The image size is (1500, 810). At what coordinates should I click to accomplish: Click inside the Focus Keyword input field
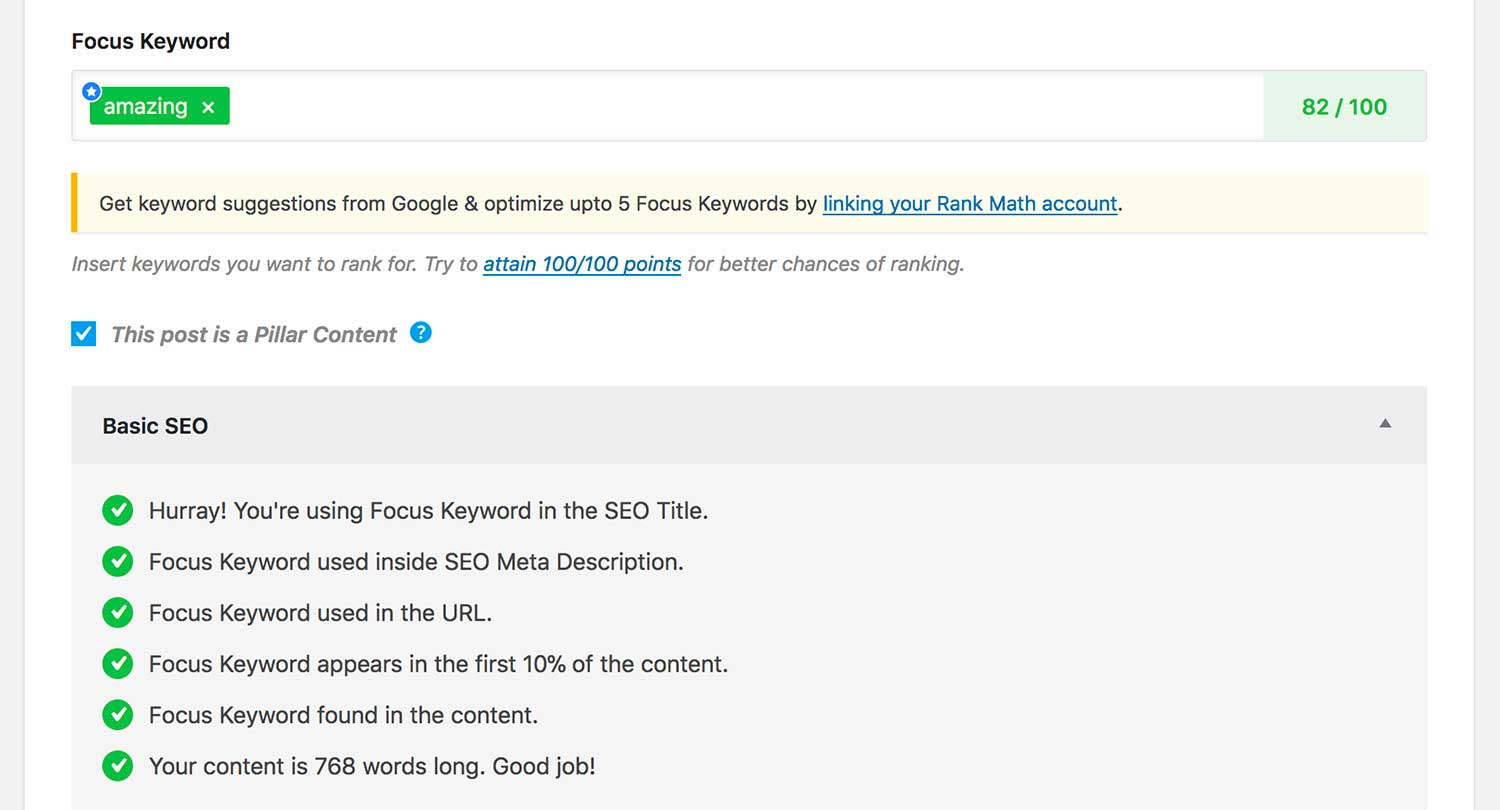(x=745, y=106)
